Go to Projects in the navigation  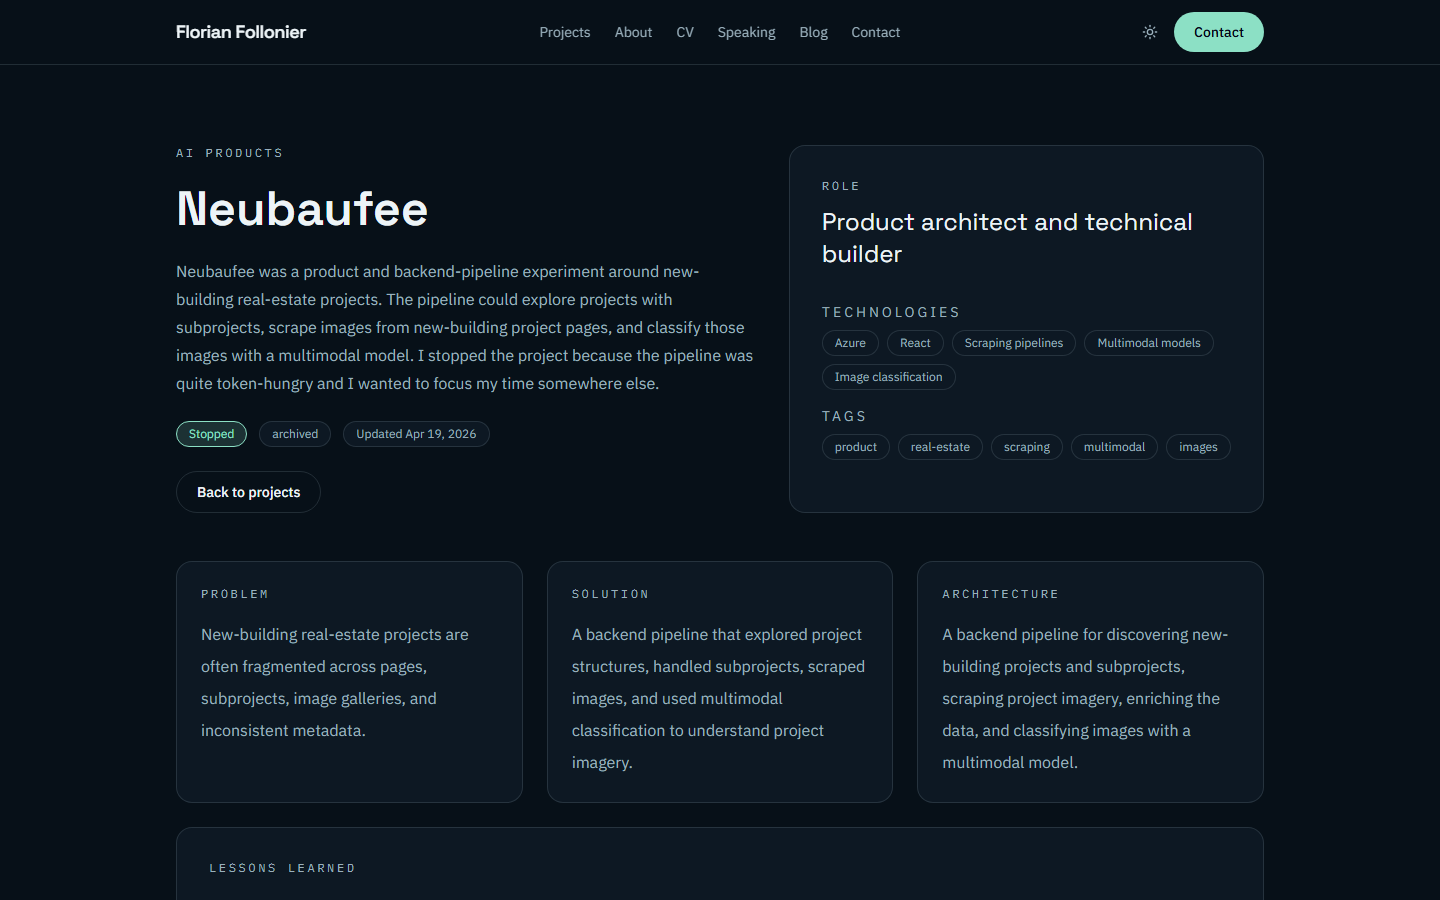tap(565, 32)
